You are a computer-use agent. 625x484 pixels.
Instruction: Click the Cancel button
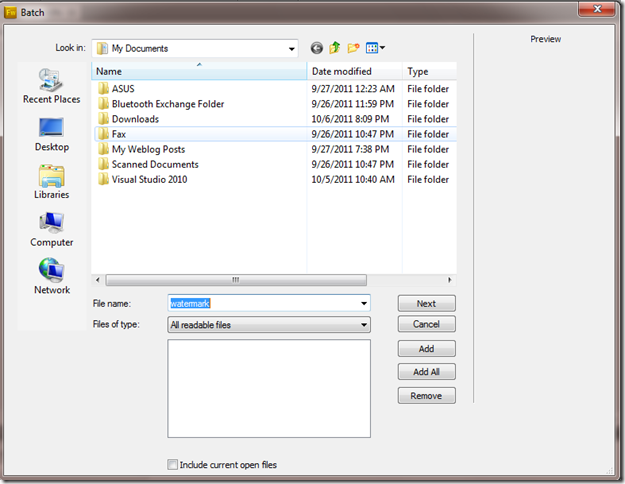(426, 324)
